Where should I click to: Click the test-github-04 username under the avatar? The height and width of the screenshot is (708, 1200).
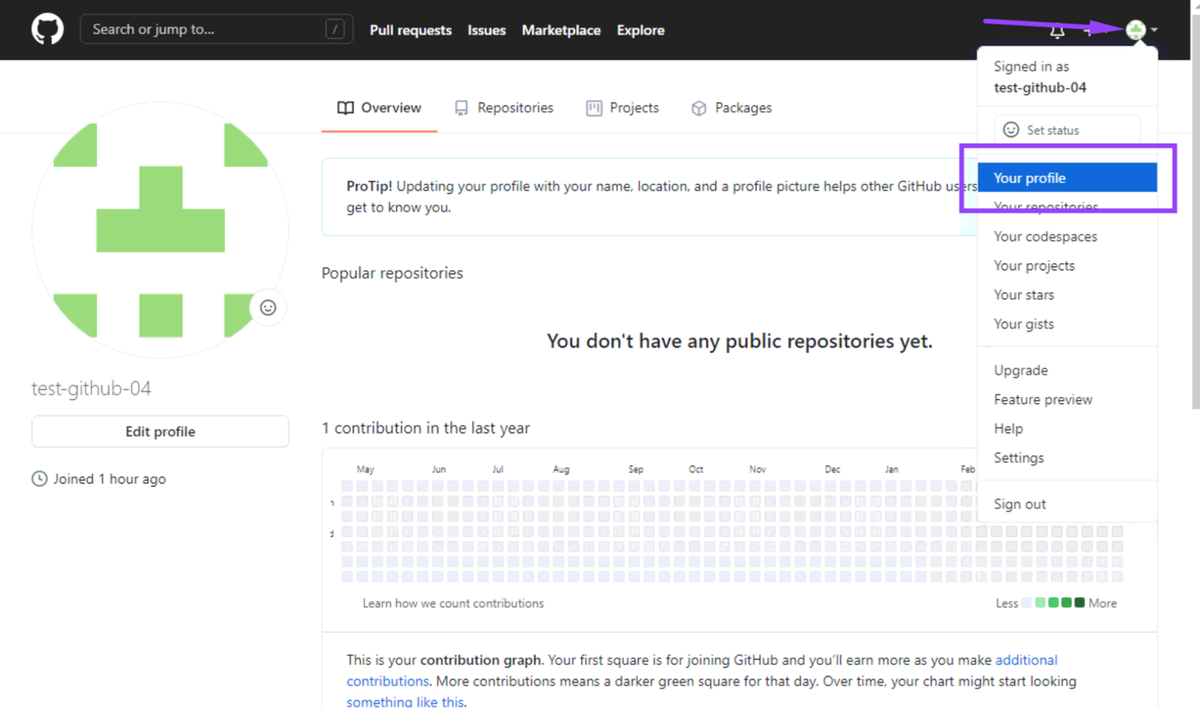pos(91,389)
